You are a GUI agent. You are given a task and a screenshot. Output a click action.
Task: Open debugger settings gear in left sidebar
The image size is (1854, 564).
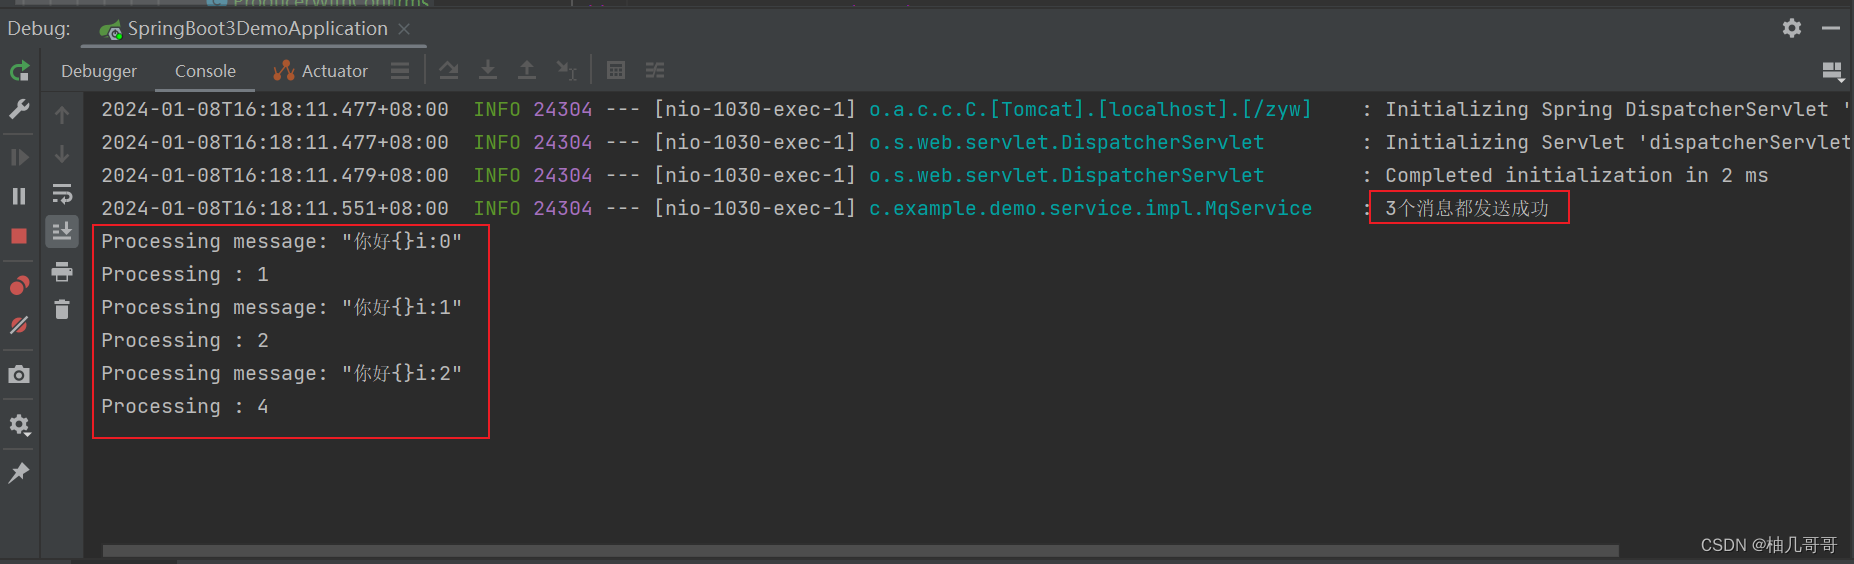pos(19,425)
